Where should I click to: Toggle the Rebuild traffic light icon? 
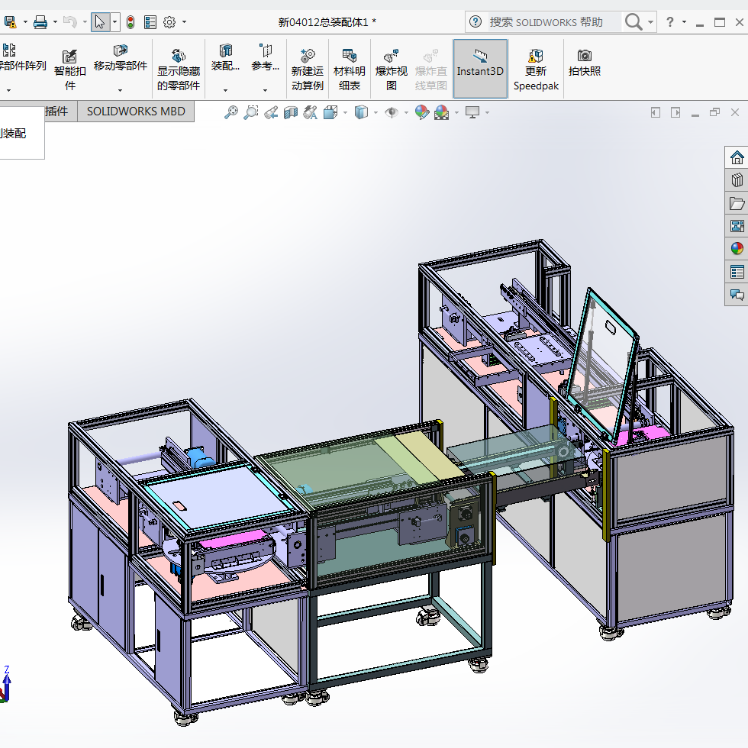pos(130,22)
